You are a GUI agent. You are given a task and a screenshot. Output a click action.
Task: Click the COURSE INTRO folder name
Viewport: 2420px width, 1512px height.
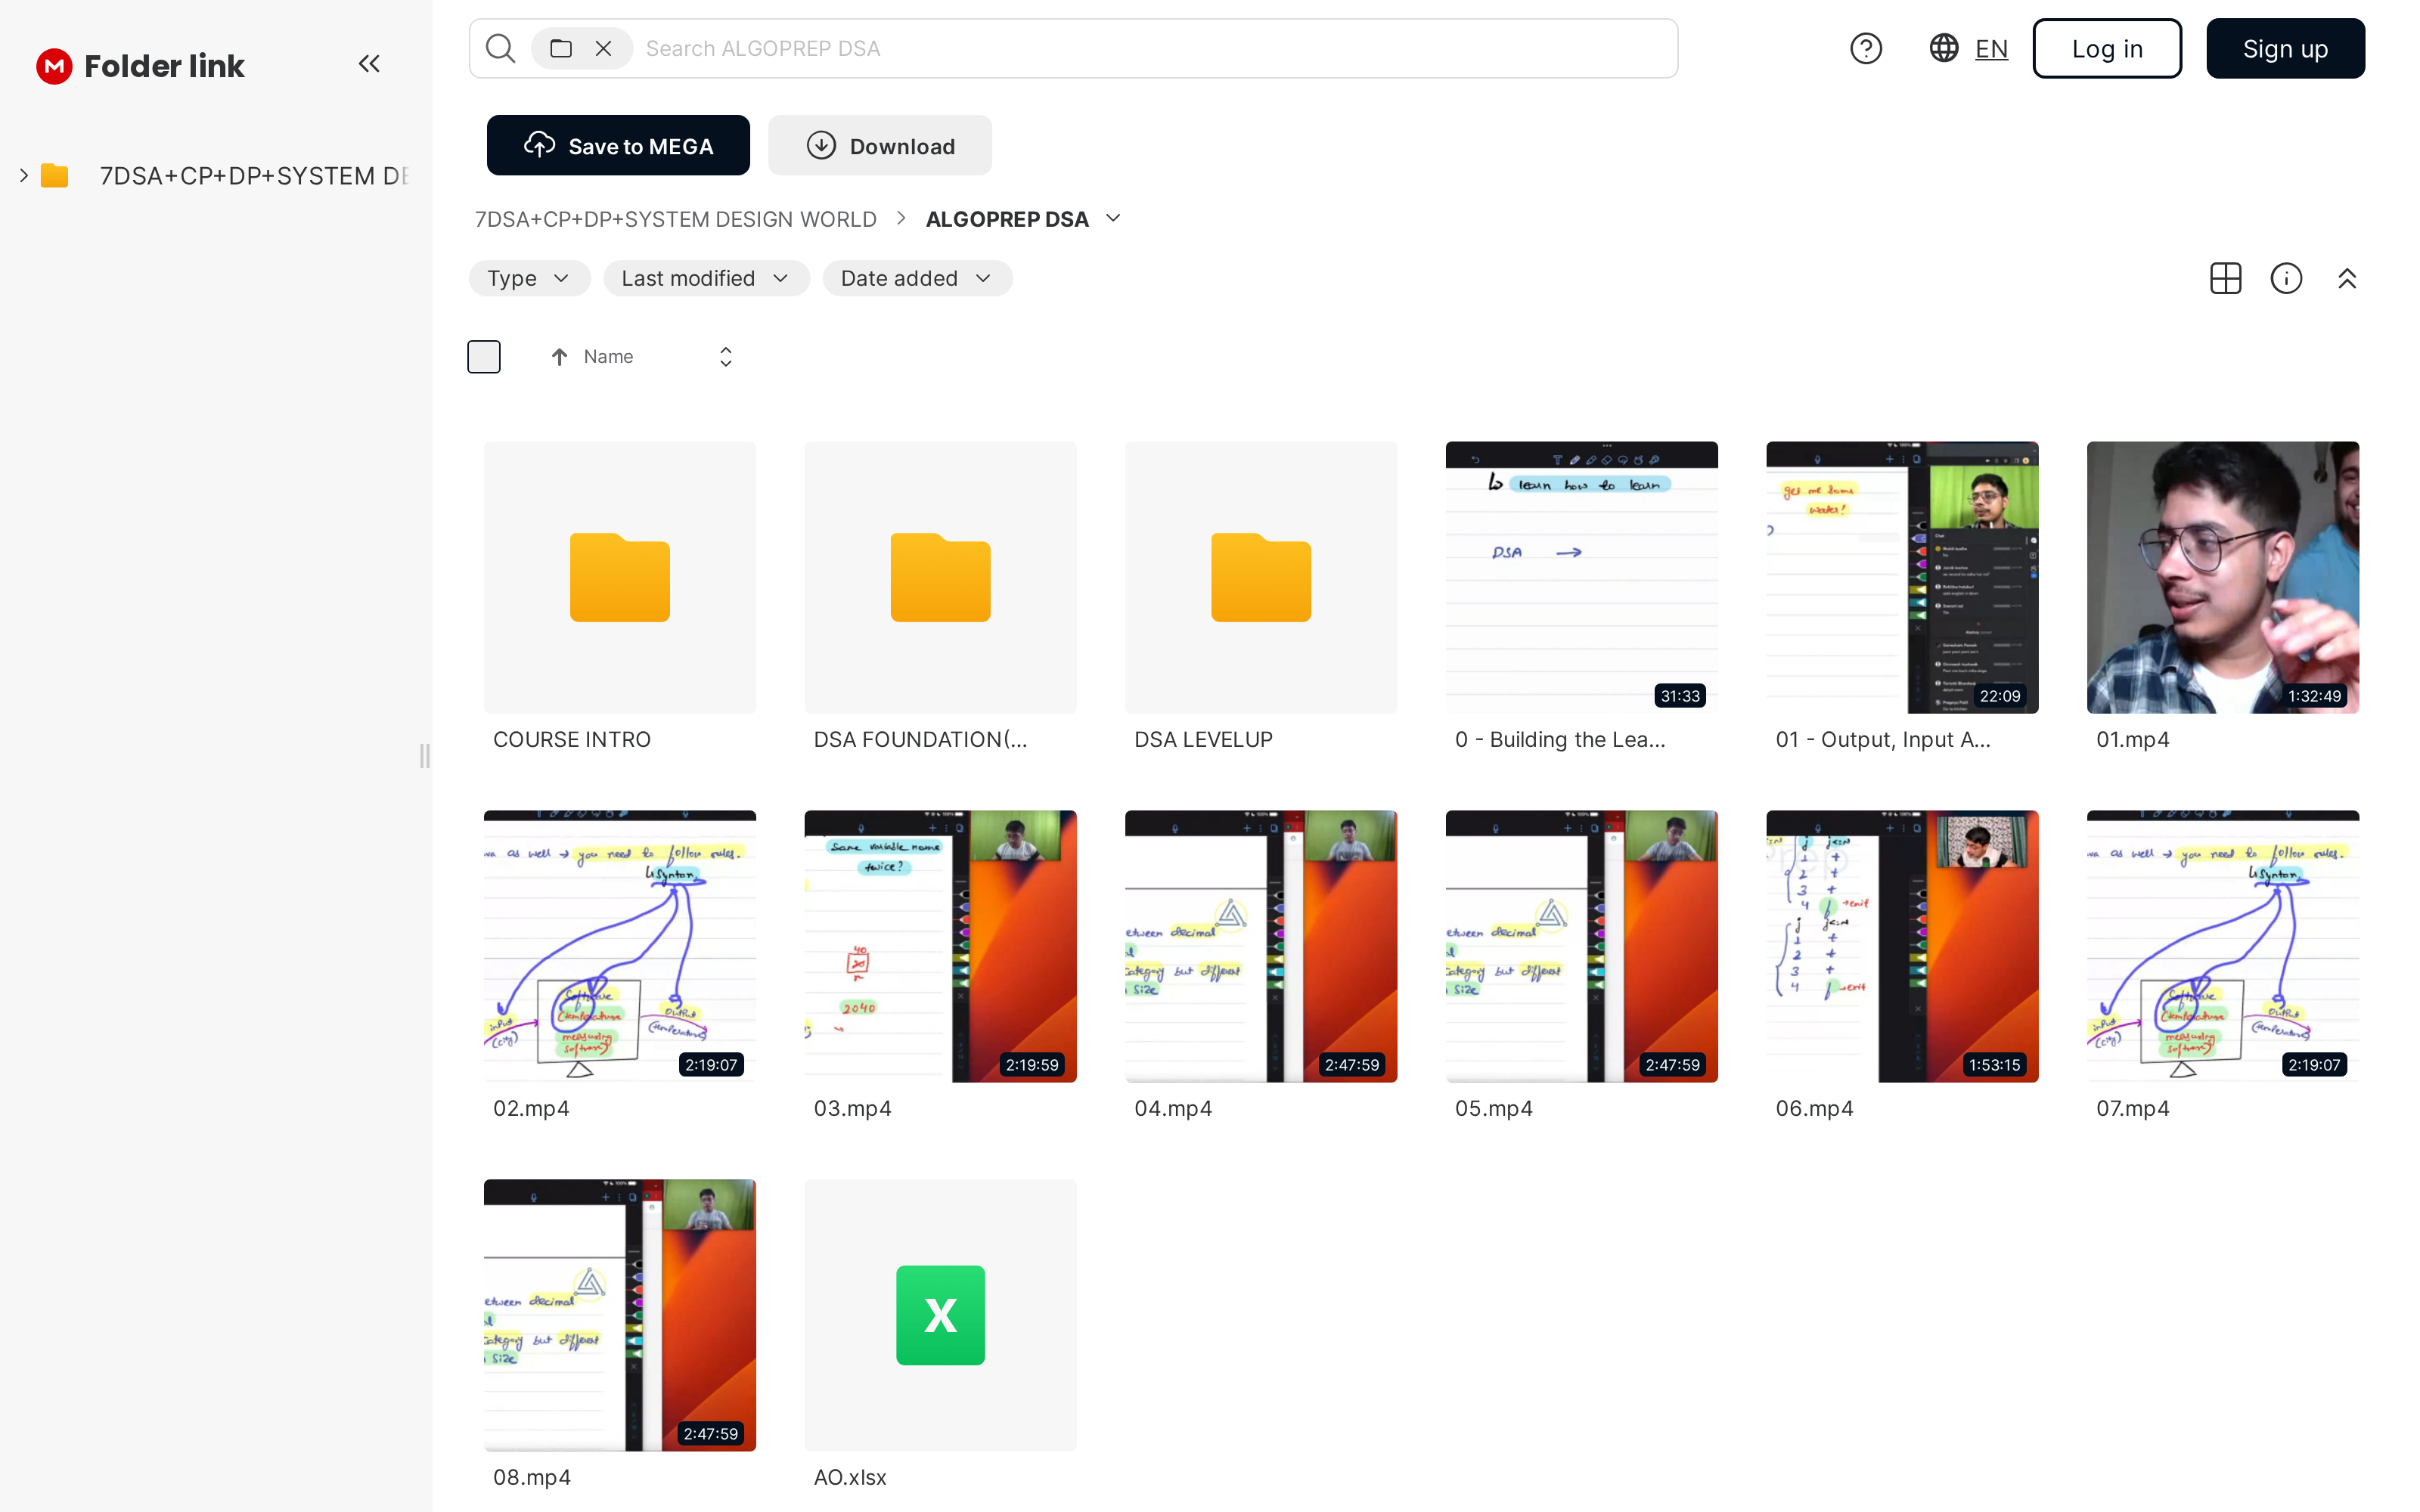572,739
